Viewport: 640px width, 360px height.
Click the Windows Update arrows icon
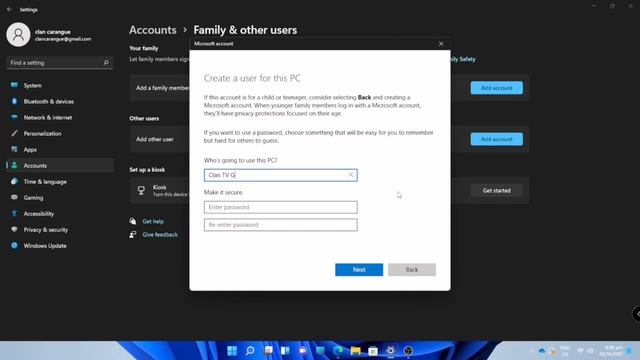pyautogui.click(x=14, y=245)
